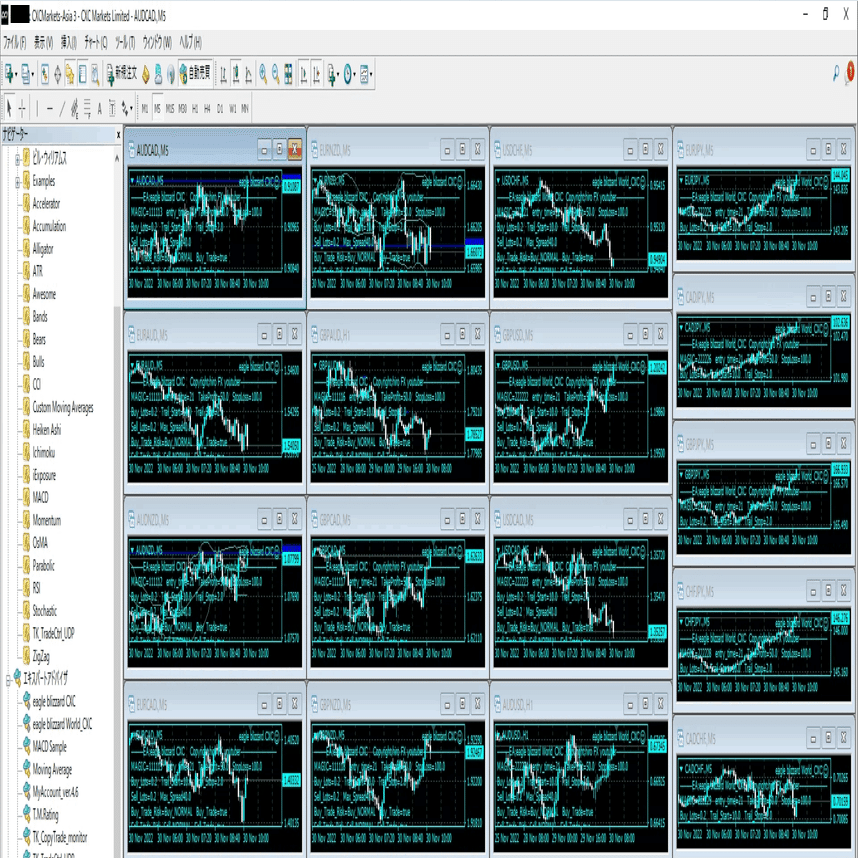Open the Strategy Tester magnifier icon

[95, 74]
